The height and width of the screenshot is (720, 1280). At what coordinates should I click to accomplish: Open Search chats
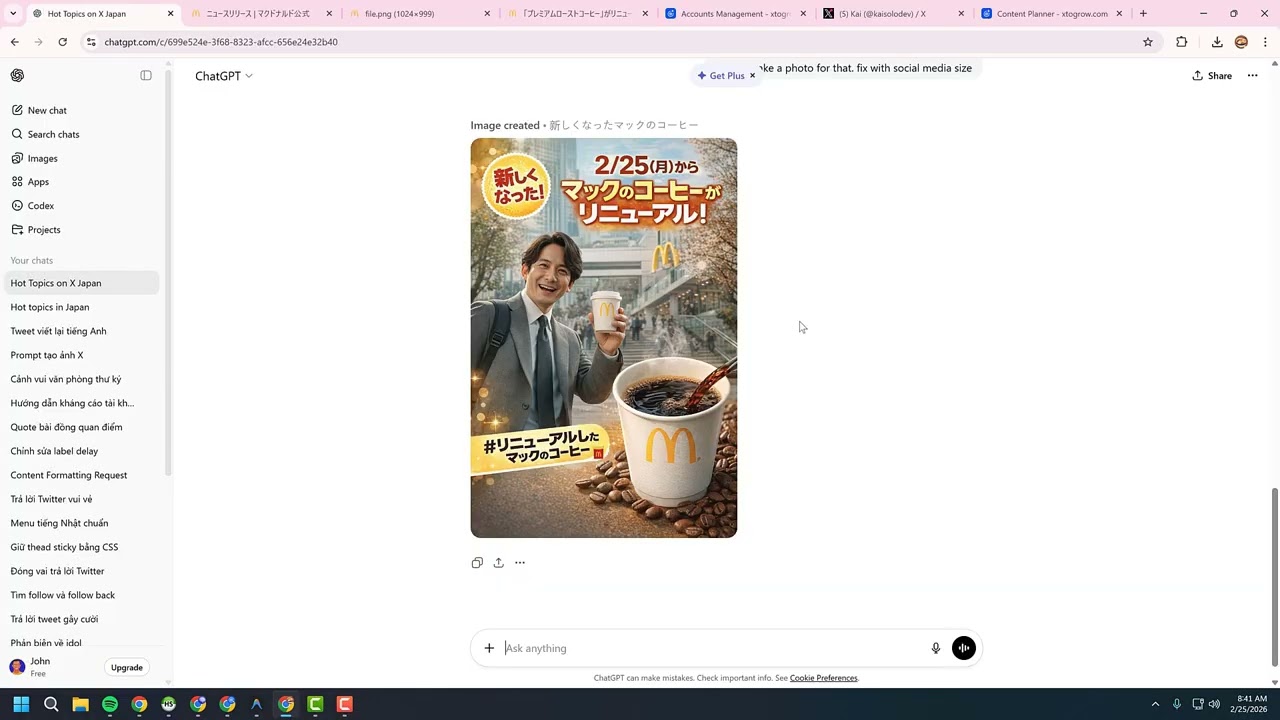[x=82, y=134]
